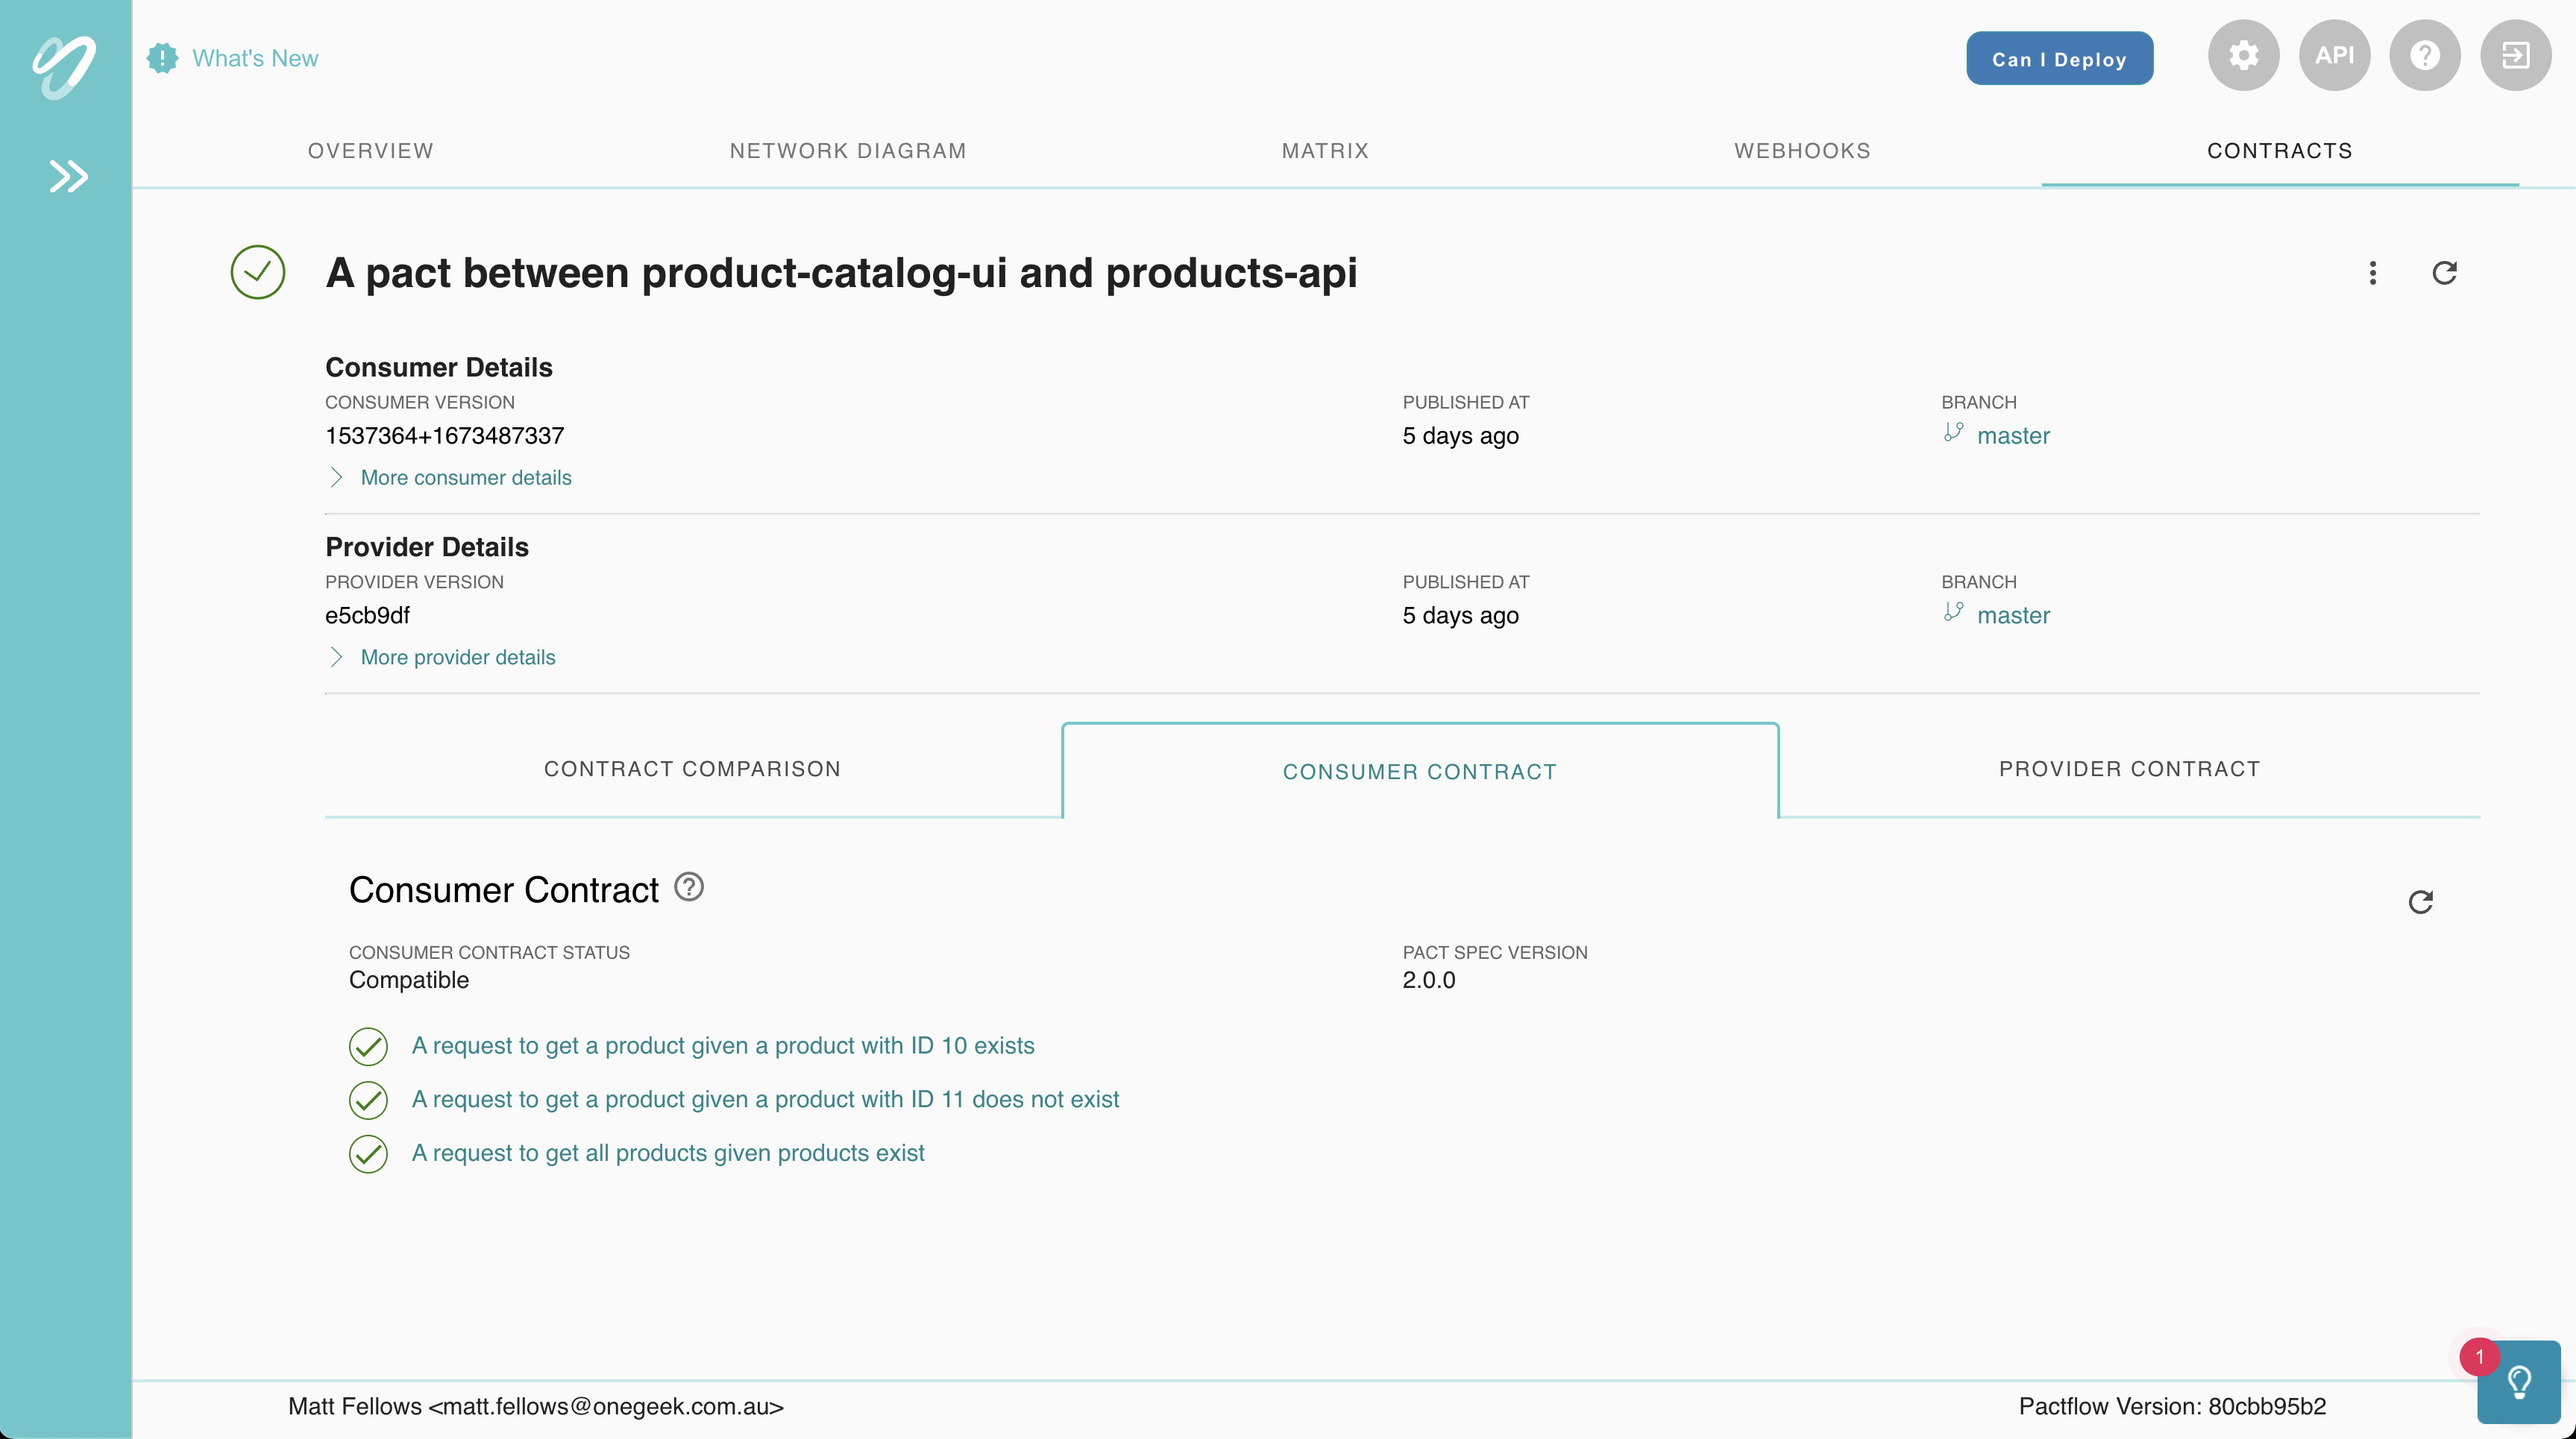The image size is (2576, 1439).
Task: Select the Provider Contract tab
Action: [x=2129, y=769]
